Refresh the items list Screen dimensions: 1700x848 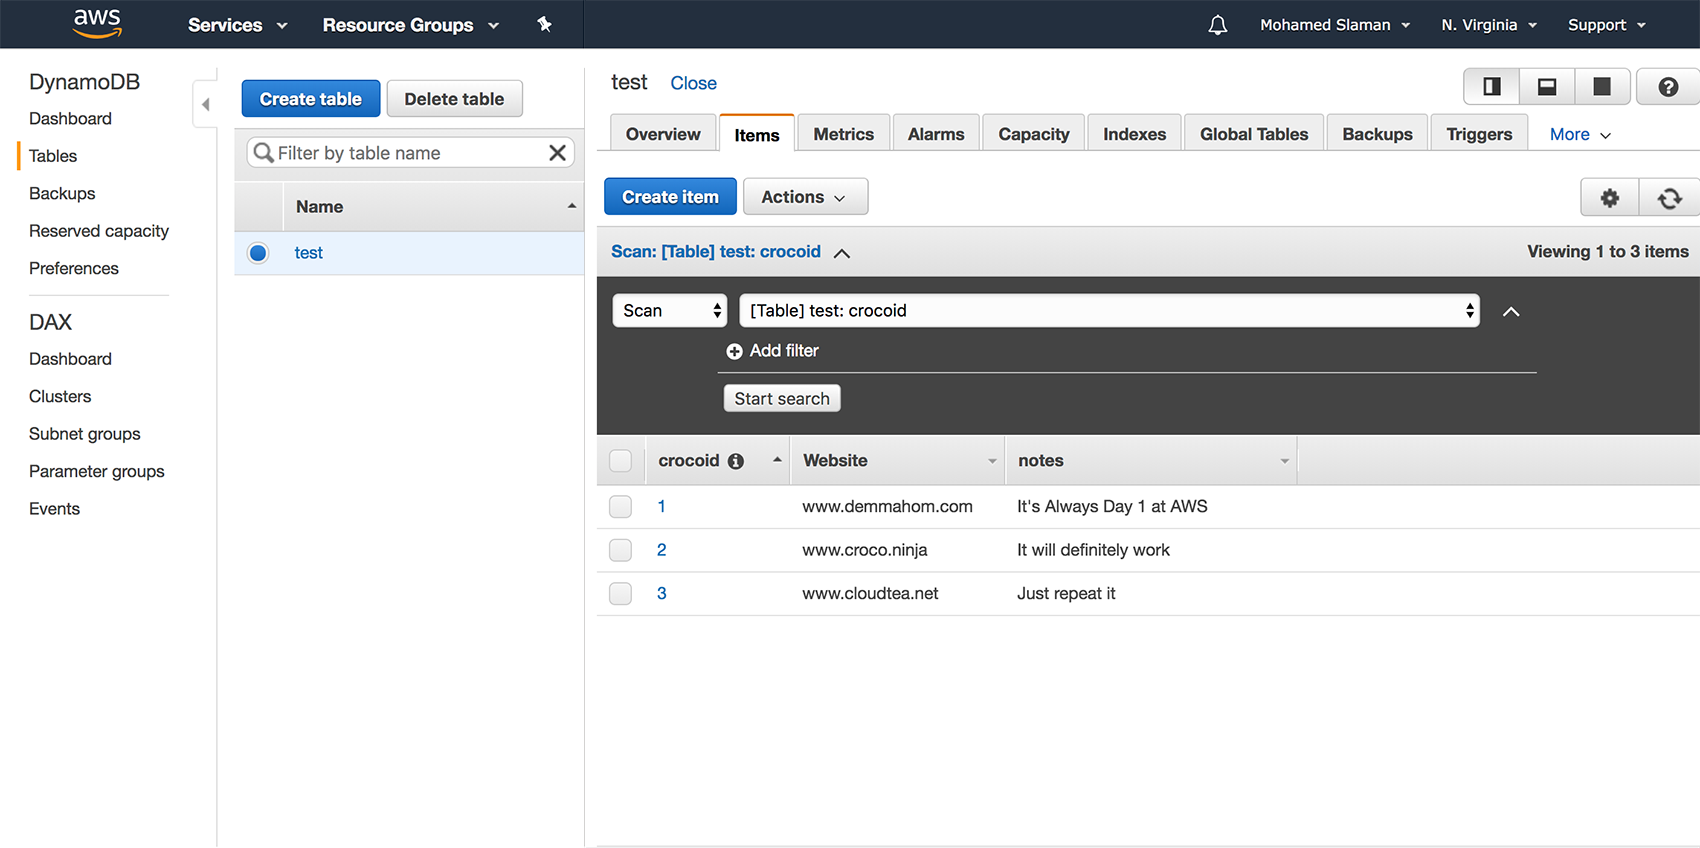coord(1669,198)
